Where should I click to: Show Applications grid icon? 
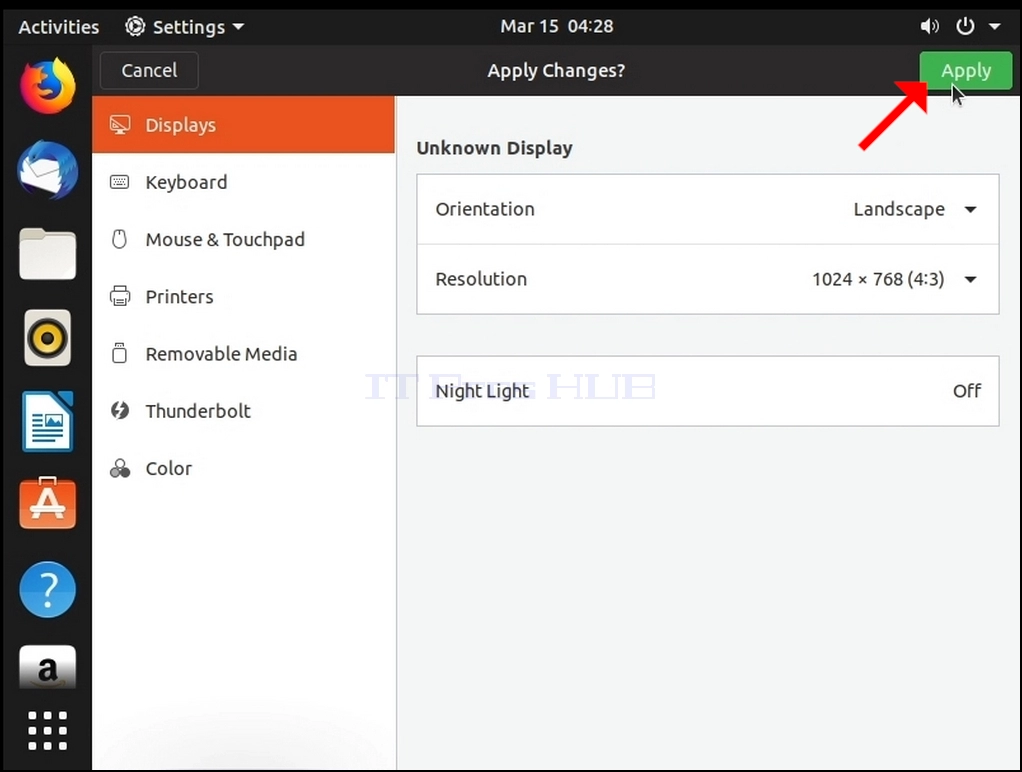coord(47,730)
